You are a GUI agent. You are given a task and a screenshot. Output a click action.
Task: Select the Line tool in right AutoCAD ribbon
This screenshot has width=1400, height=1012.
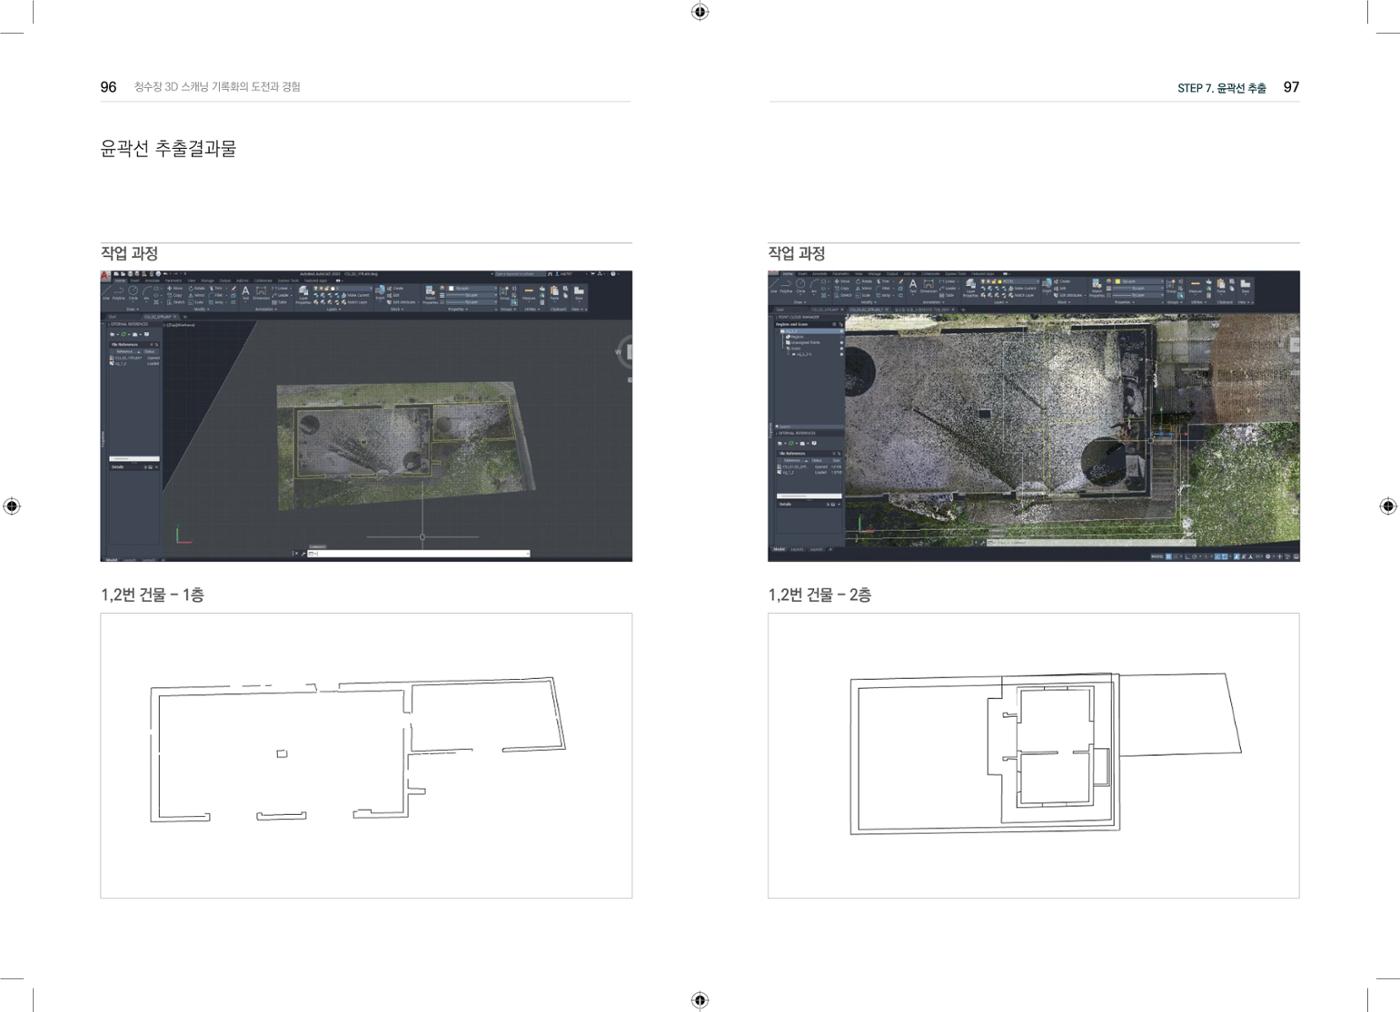[x=774, y=285]
